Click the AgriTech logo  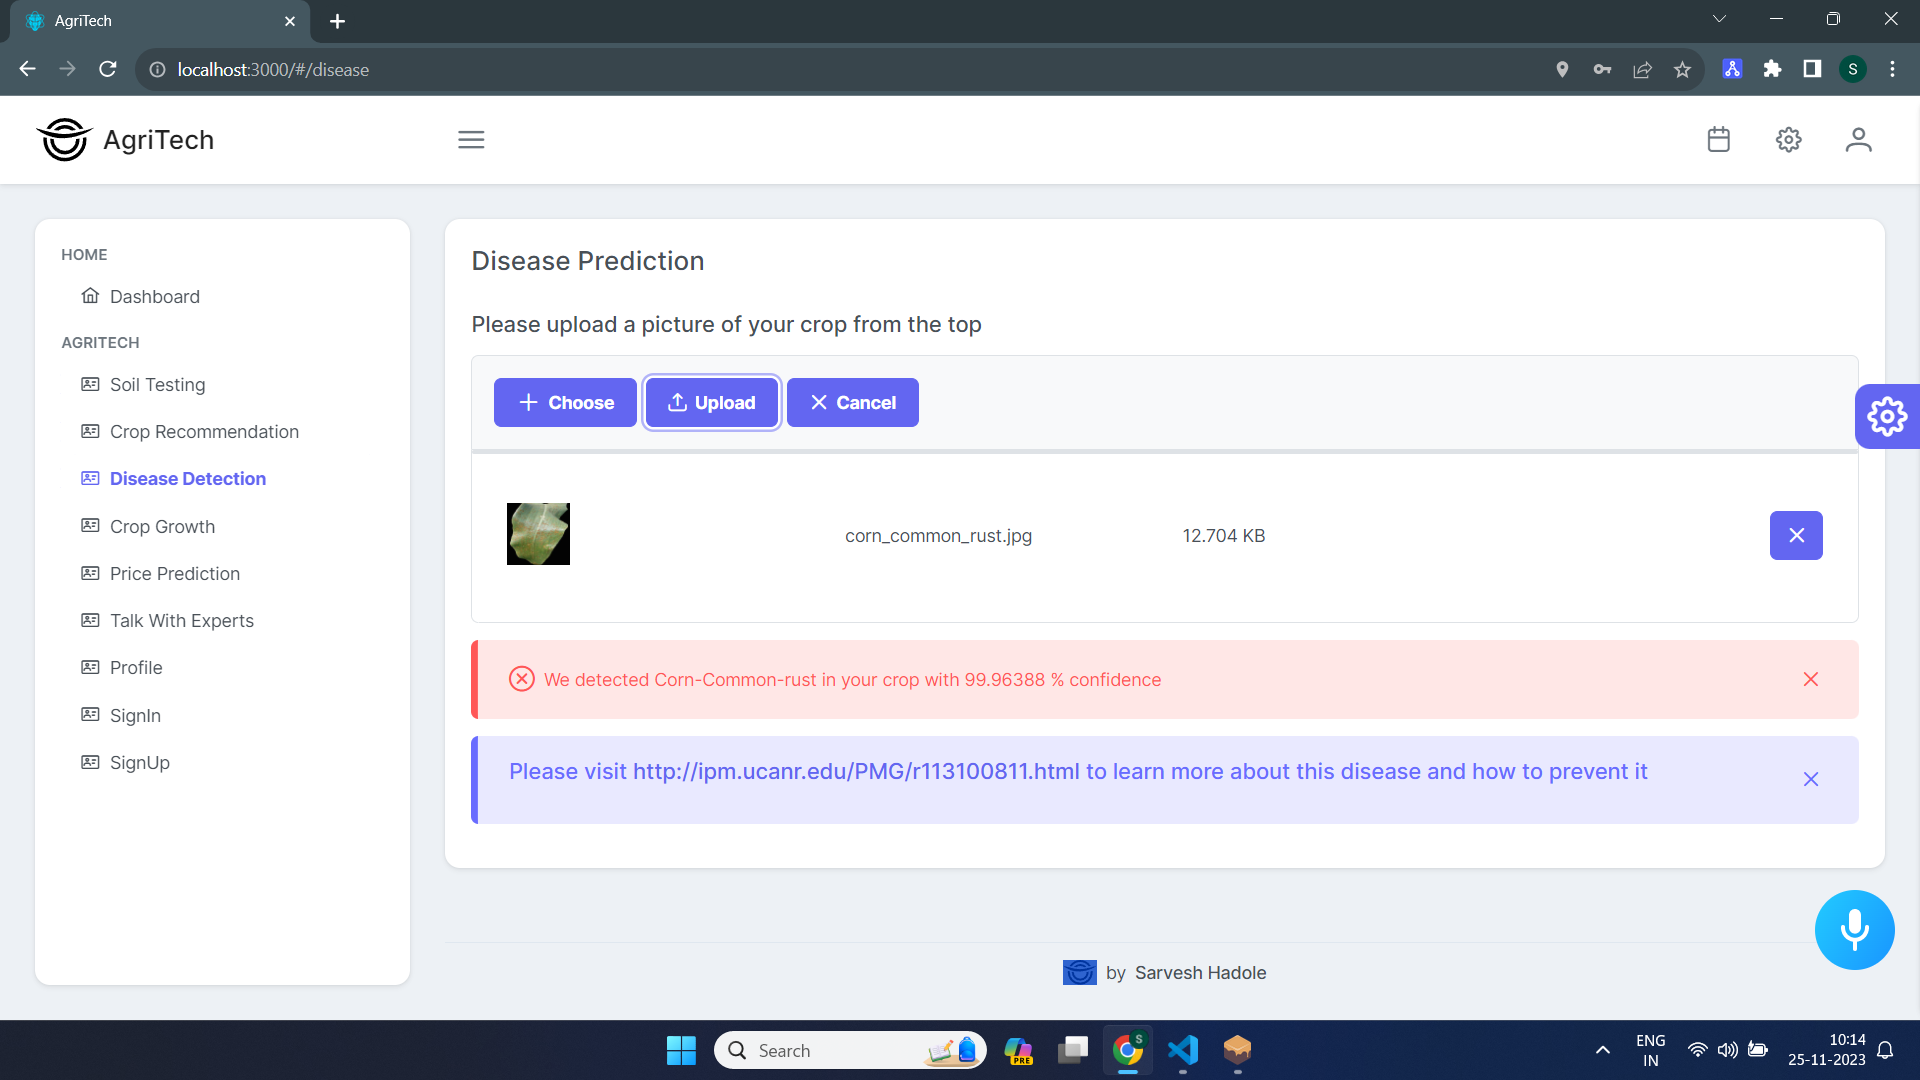point(126,140)
